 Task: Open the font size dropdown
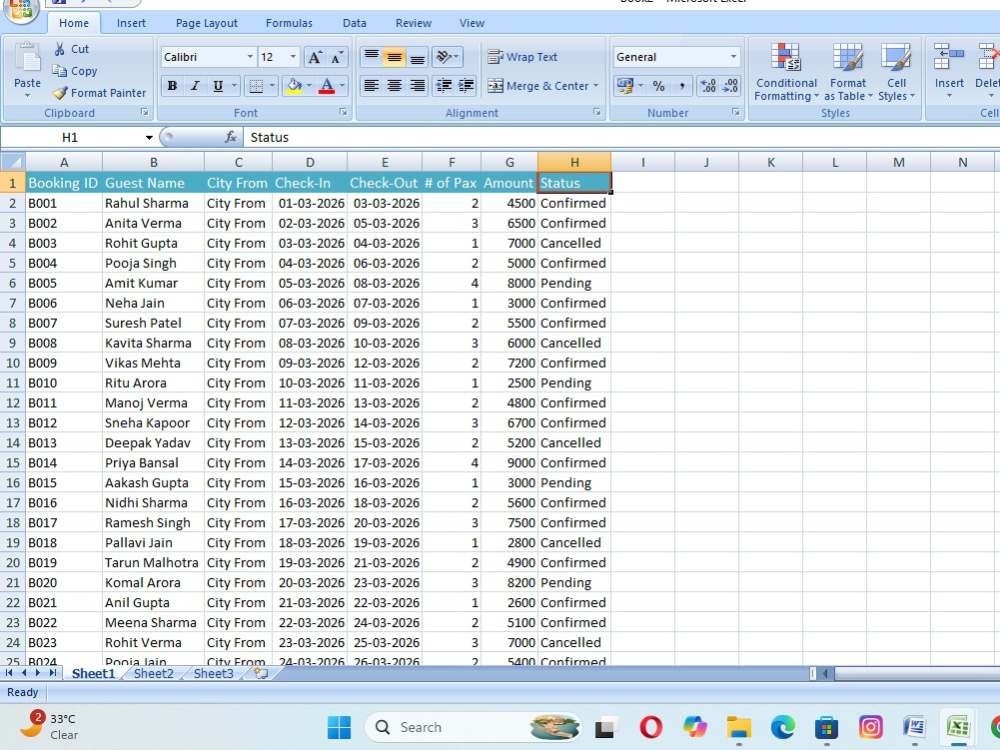click(293, 57)
